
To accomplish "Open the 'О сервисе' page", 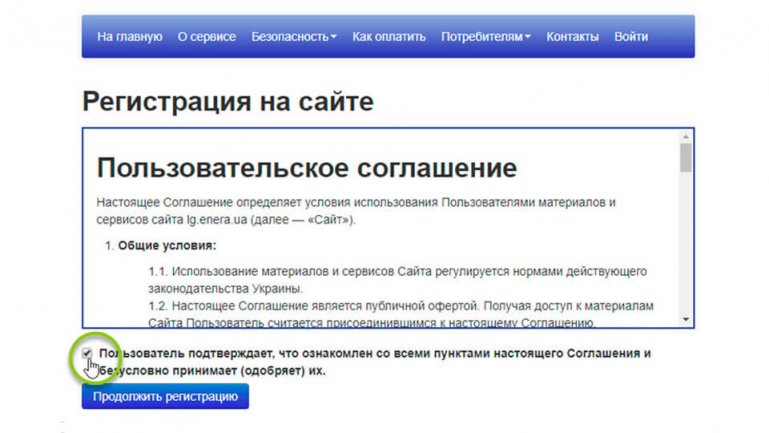I will click(x=206, y=37).
